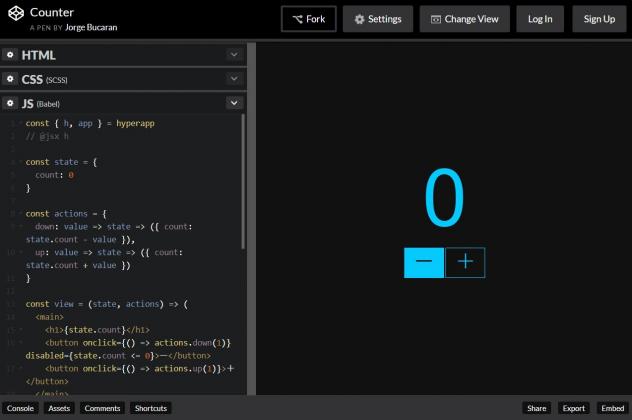Open the JS panel dropdown arrow

tap(234, 103)
